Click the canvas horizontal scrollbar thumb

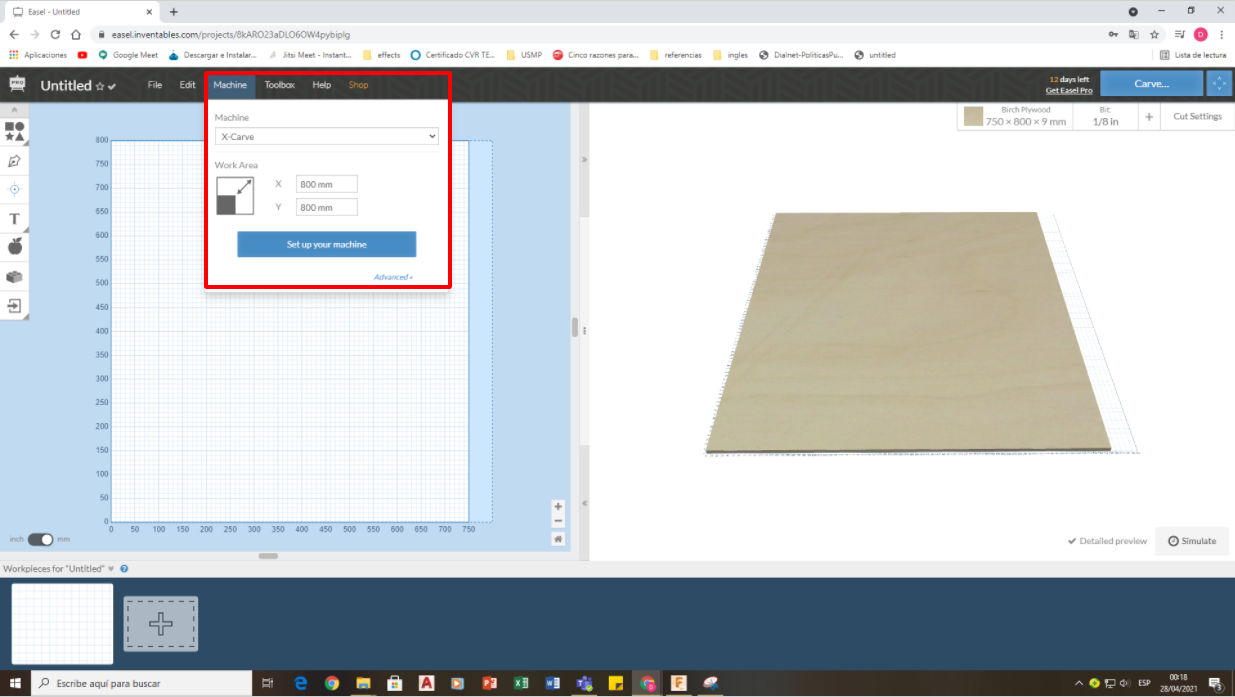tap(268, 556)
